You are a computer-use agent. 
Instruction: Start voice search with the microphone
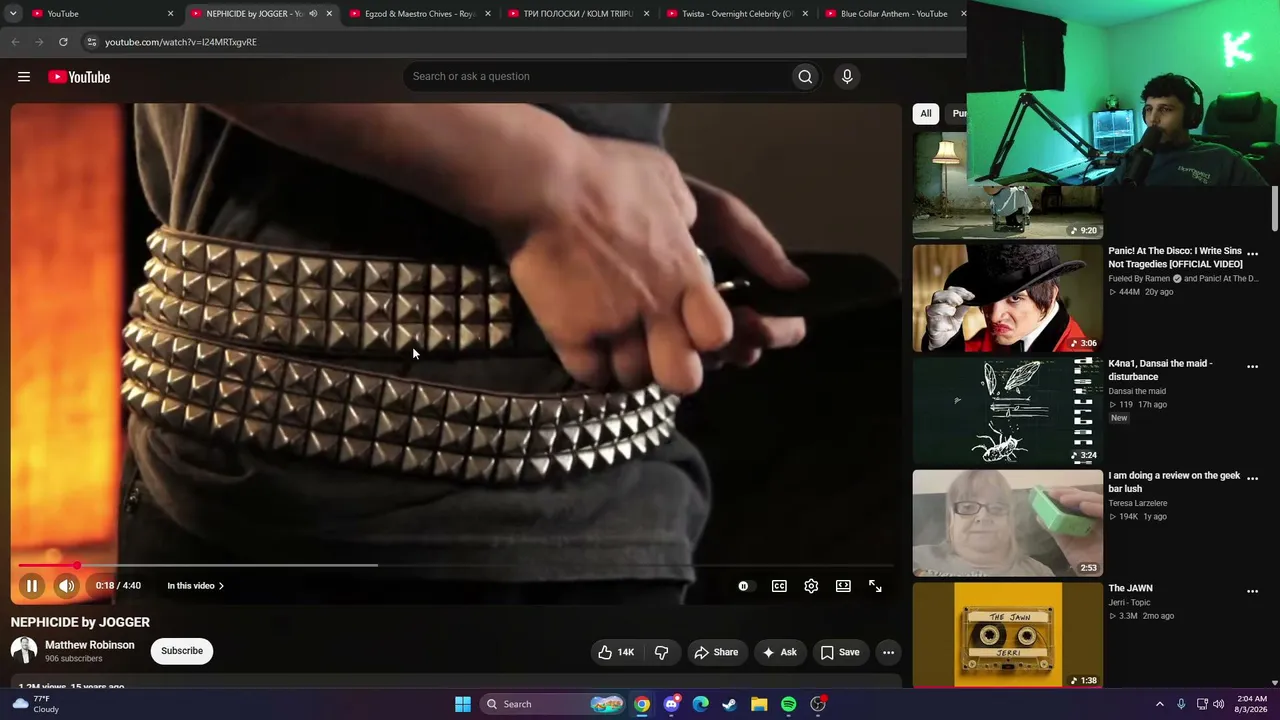(x=847, y=77)
